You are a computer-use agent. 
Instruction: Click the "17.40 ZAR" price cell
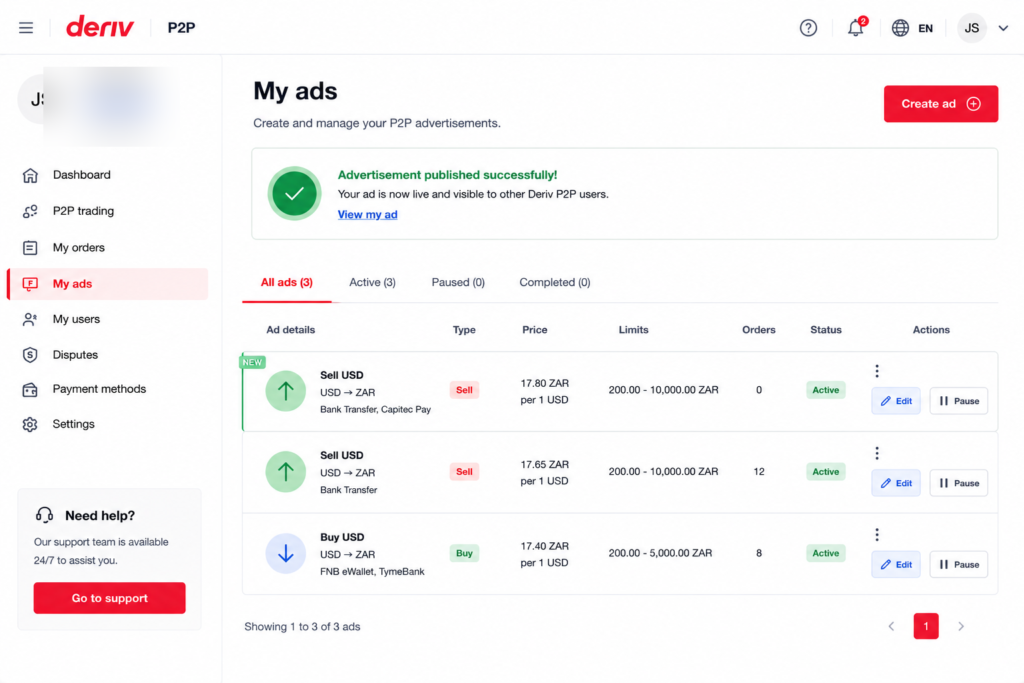545,546
